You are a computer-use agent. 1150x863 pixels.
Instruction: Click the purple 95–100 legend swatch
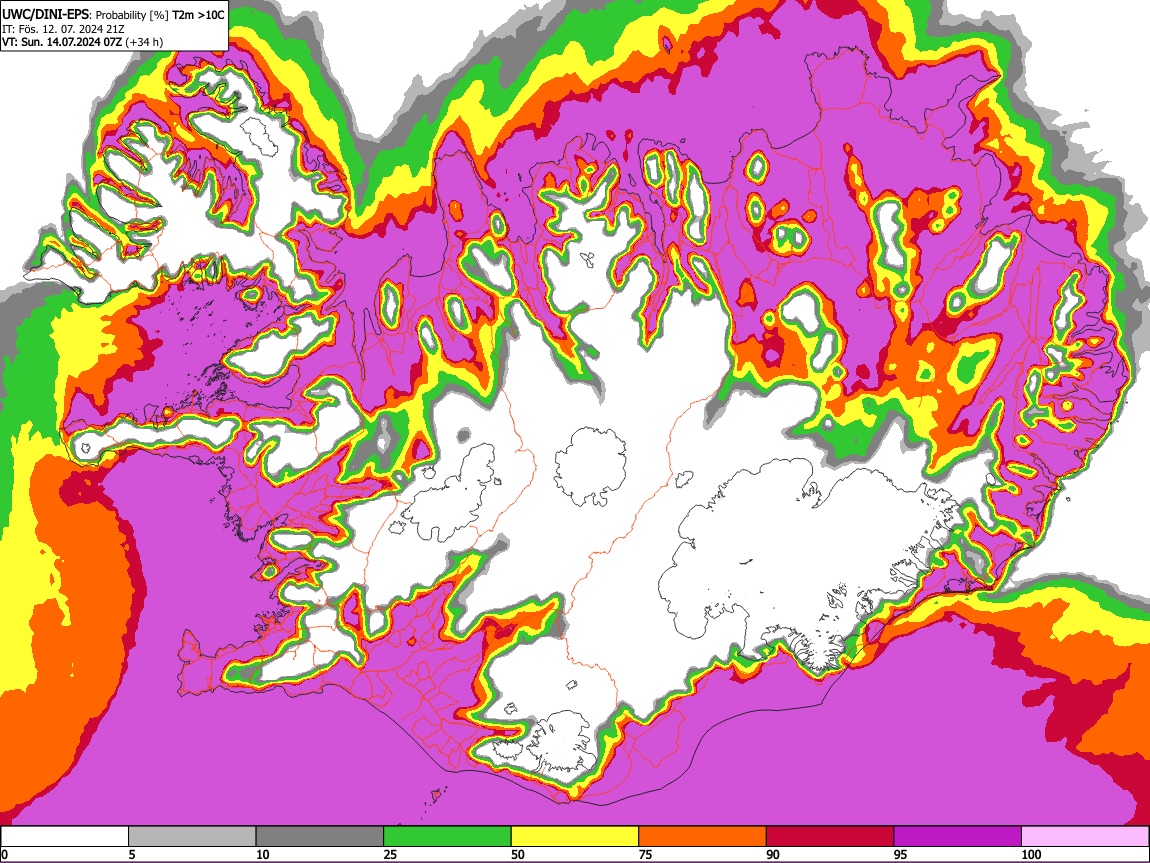click(x=958, y=836)
